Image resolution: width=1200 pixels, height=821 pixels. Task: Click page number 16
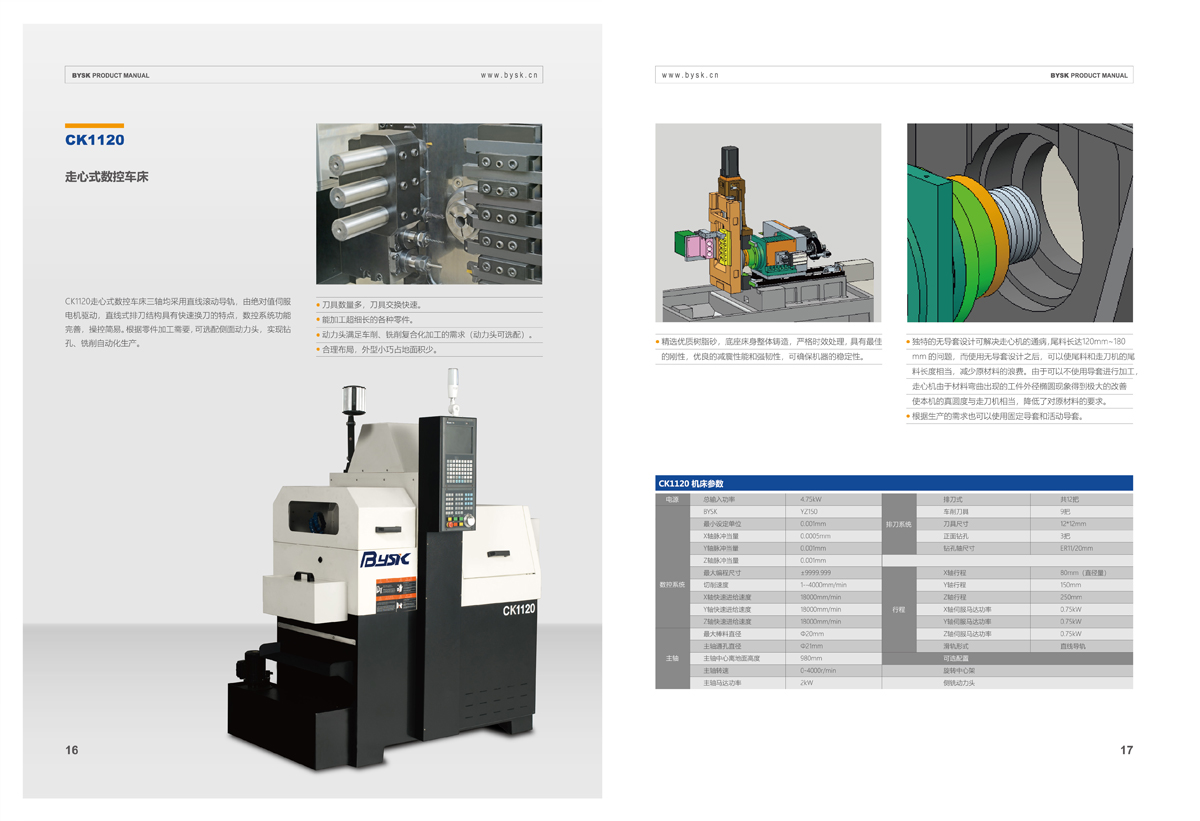[72, 750]
